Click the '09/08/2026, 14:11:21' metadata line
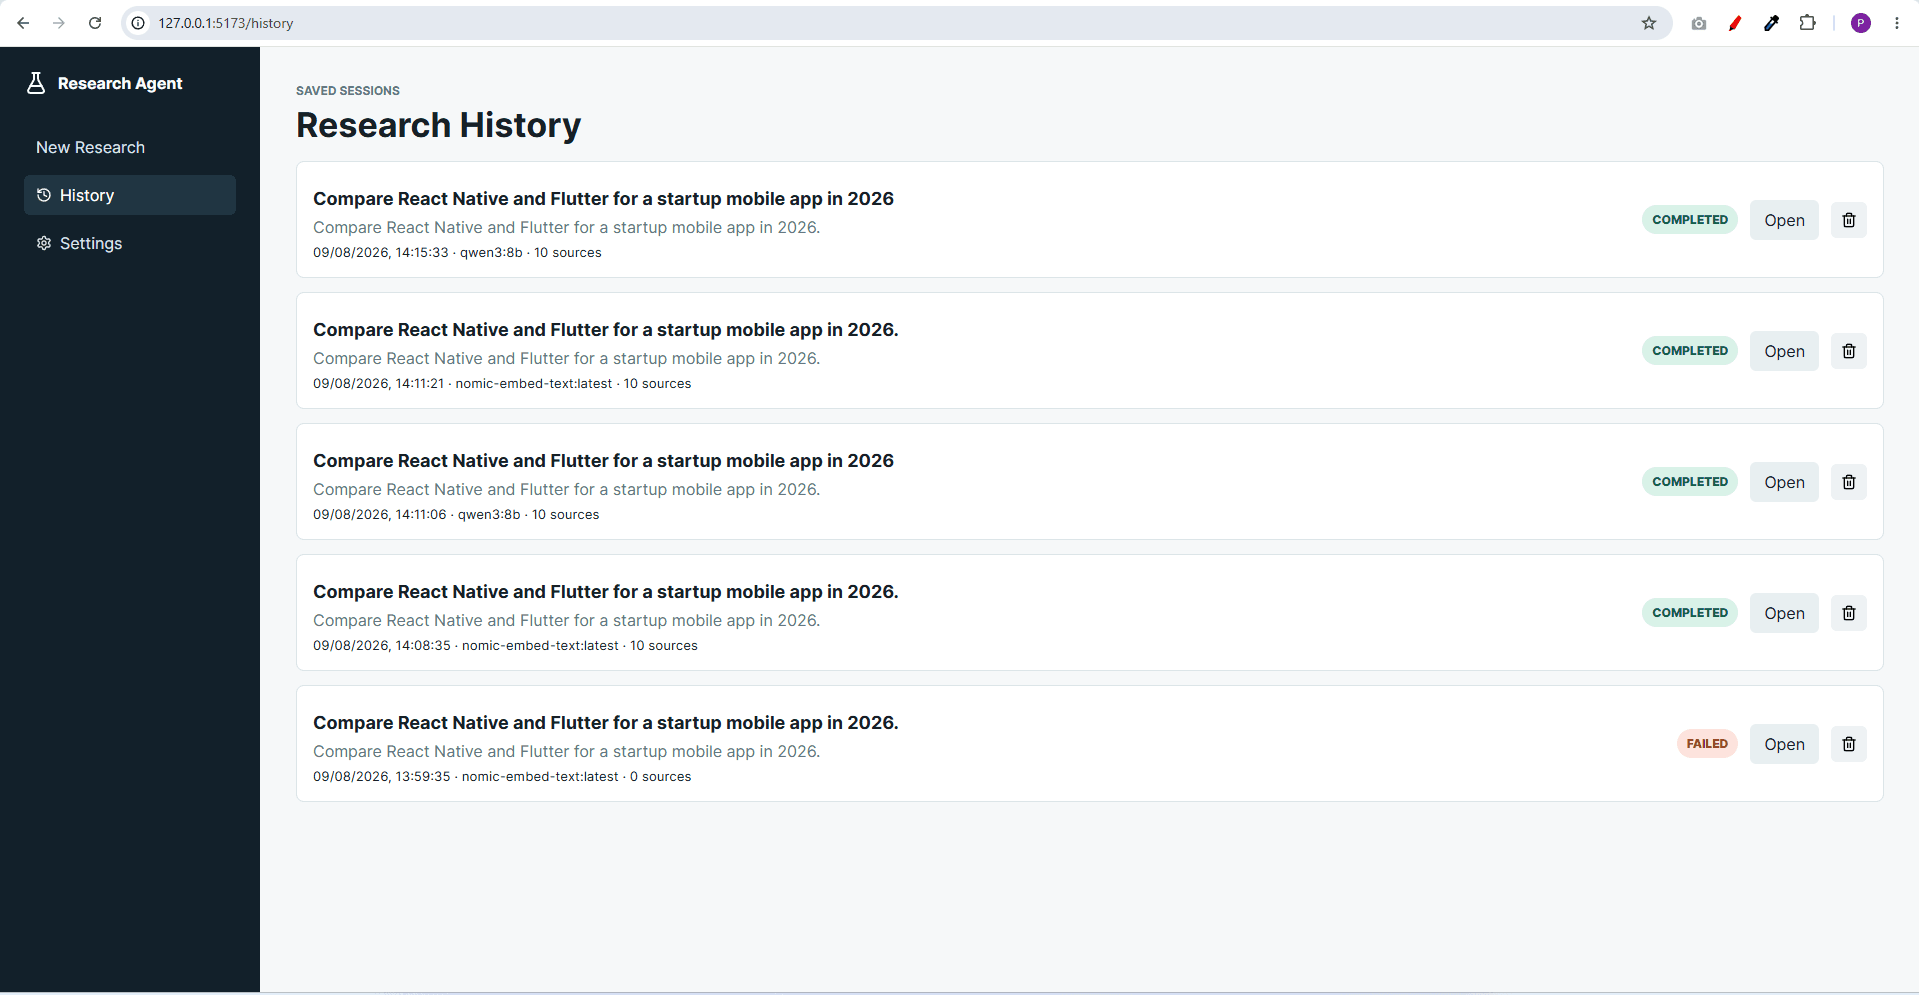The width and height of the screenshot is (1919, 995). point(502,384)
